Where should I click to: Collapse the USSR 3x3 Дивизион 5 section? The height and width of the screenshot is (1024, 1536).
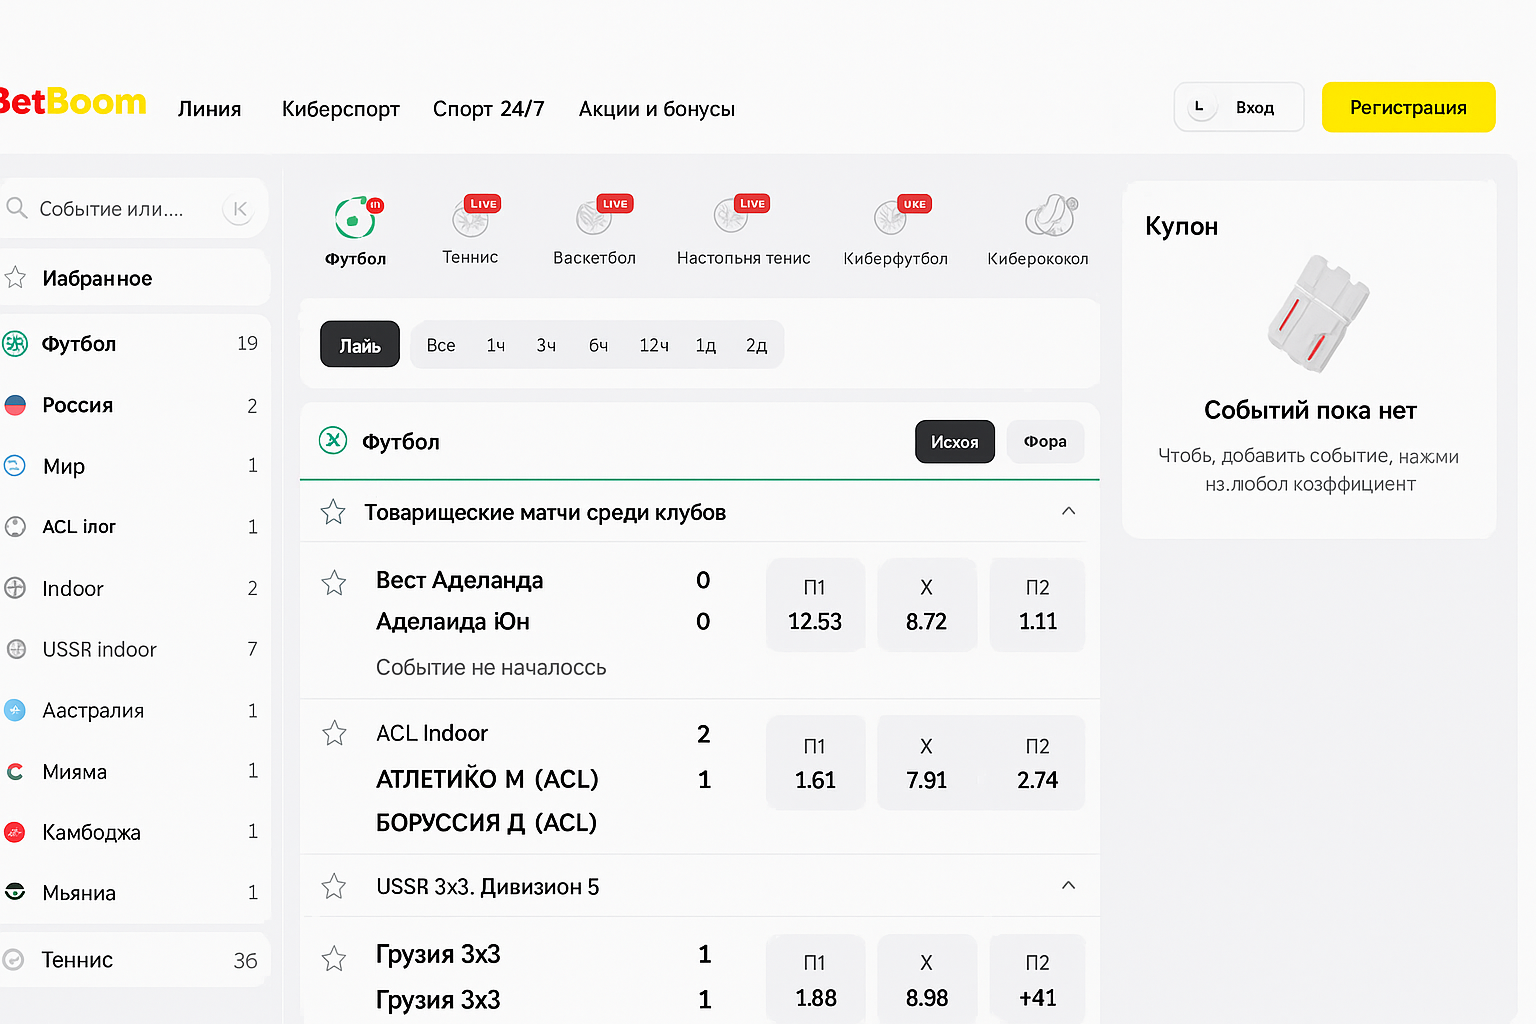click(x=1068, y=886)
